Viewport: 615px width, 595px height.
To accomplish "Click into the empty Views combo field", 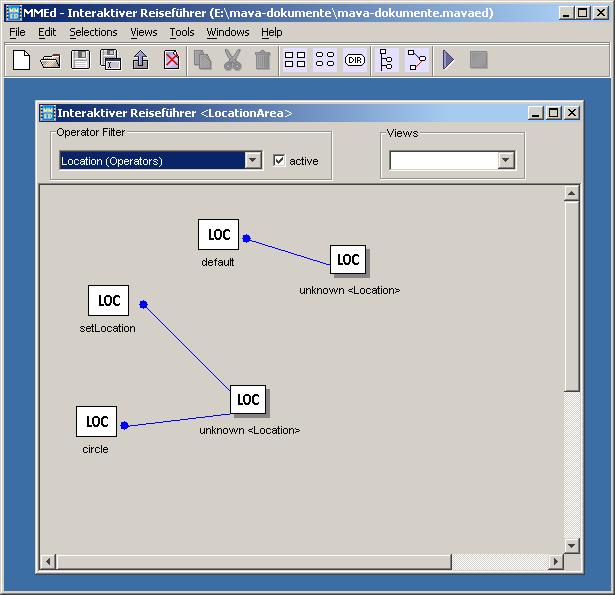I will pyautogui.click(x=444, y=160).
